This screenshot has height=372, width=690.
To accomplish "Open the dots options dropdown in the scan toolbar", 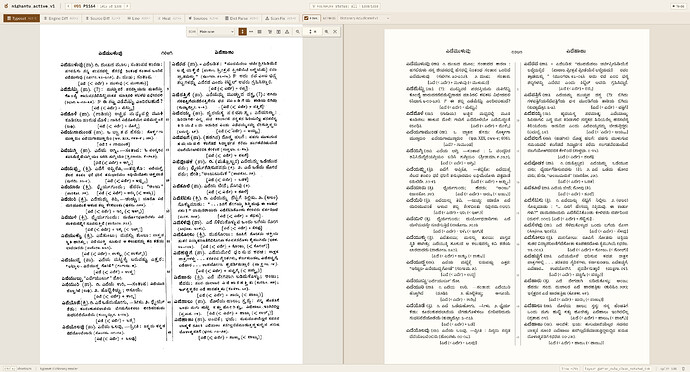I will pos(312,32).
